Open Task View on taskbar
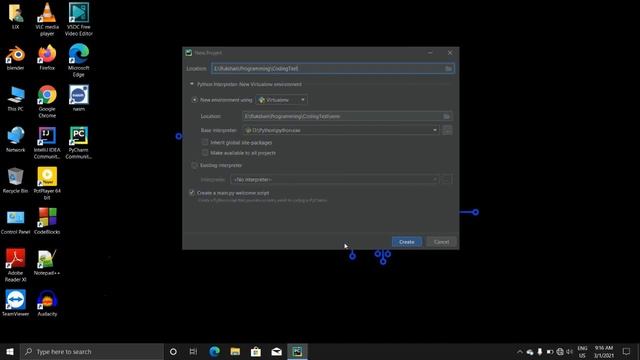 tap(193, 351)
